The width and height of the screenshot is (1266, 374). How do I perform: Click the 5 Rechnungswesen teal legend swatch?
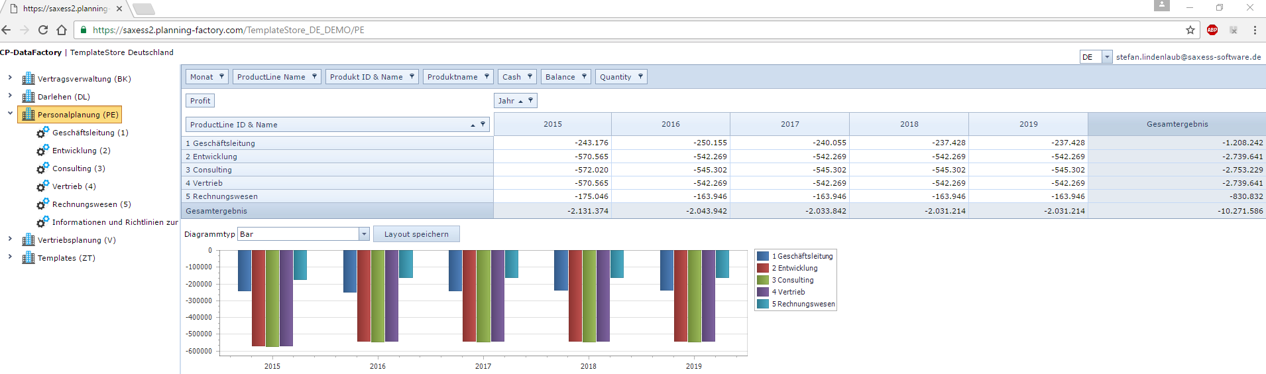(x=763, y=304)
